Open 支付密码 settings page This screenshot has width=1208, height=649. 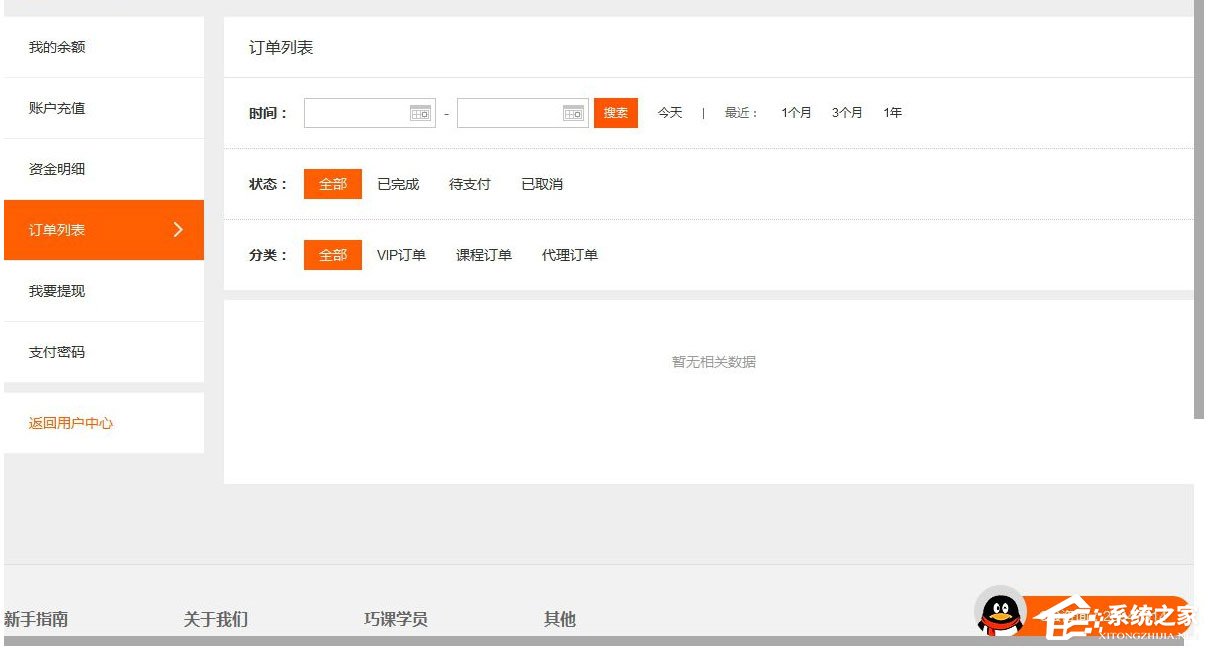click(55, 352)
